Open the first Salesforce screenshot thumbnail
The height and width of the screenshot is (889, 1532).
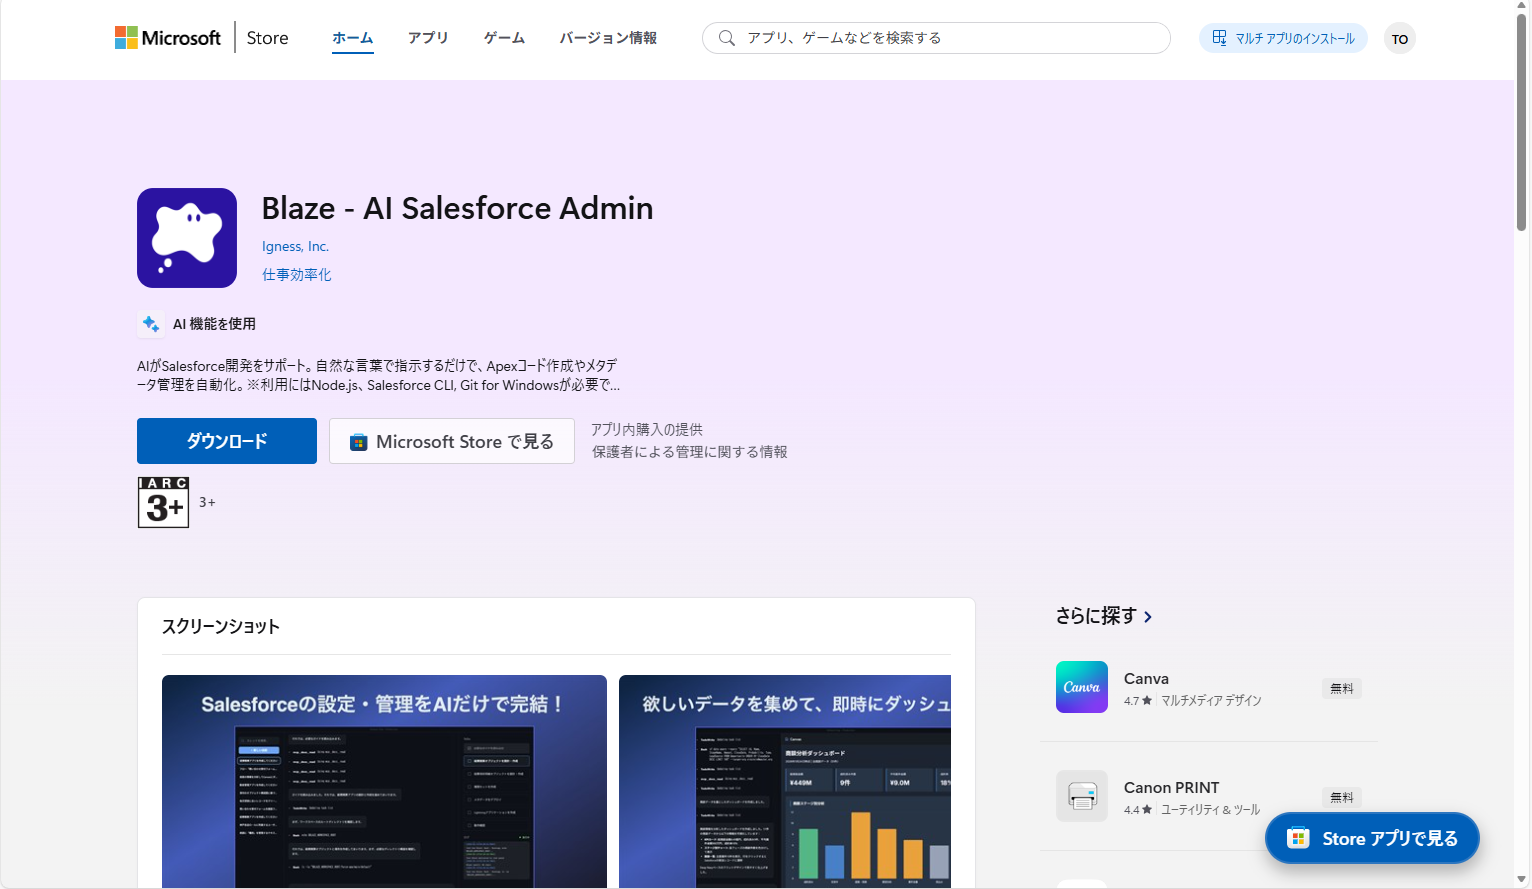pos(384,781)
